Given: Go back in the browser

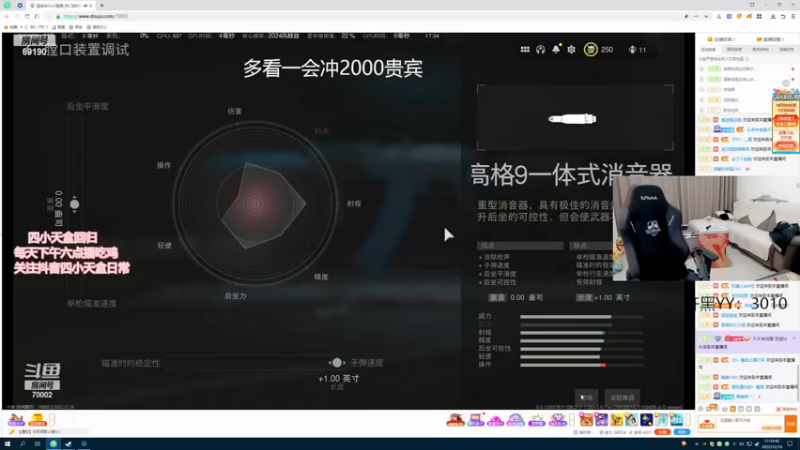Looking at the screenshot, I should tap(7, 16).
